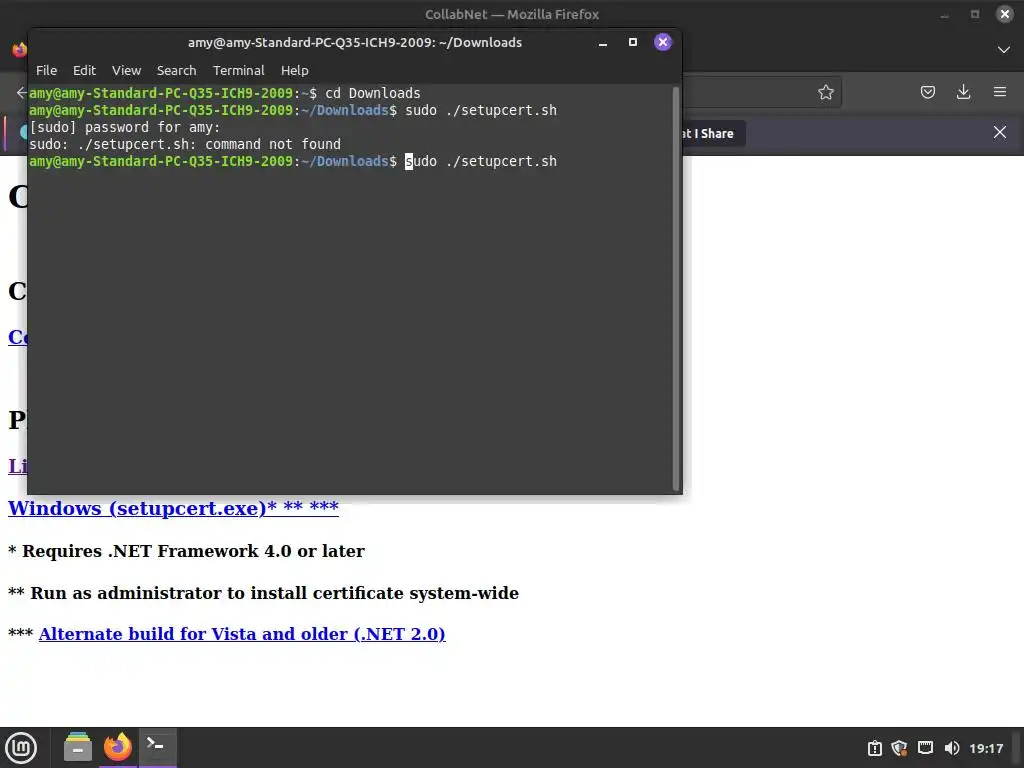Click 'command not found' error line
Viewport: 1024px width, 768px height.
tap(185, 144)
